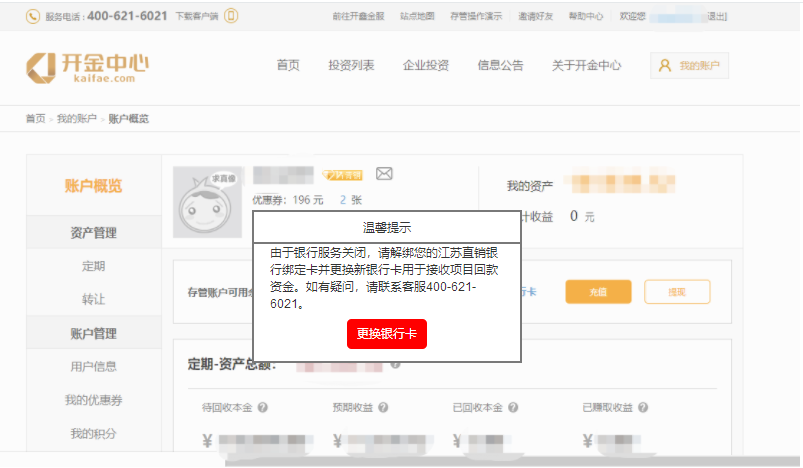Click help icon beside 已回收本金
The width and height of the screenshot is (803, 468).
pos(513,408)
